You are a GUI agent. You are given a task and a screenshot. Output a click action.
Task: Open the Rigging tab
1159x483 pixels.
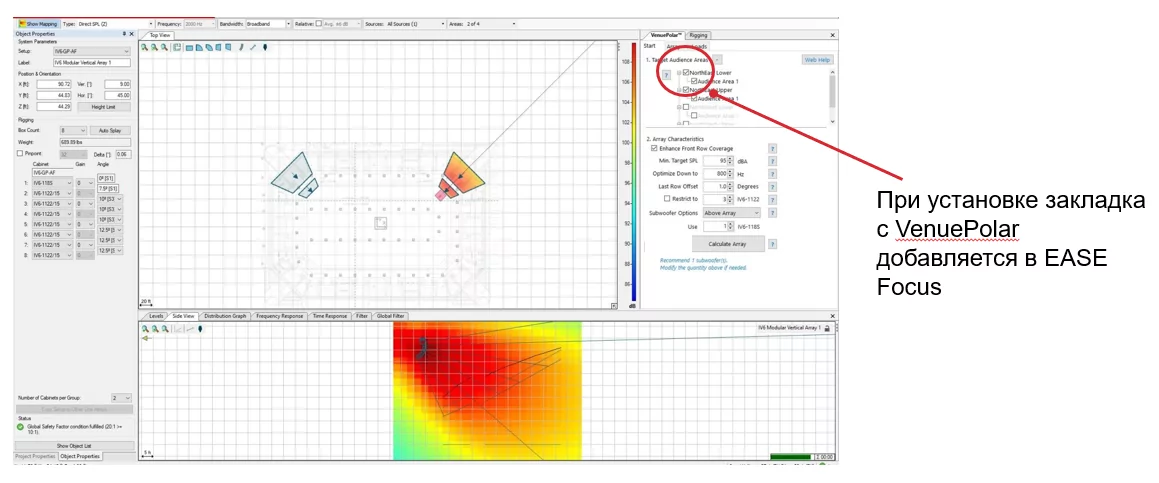pyautogui.click(x=698, y=35)
